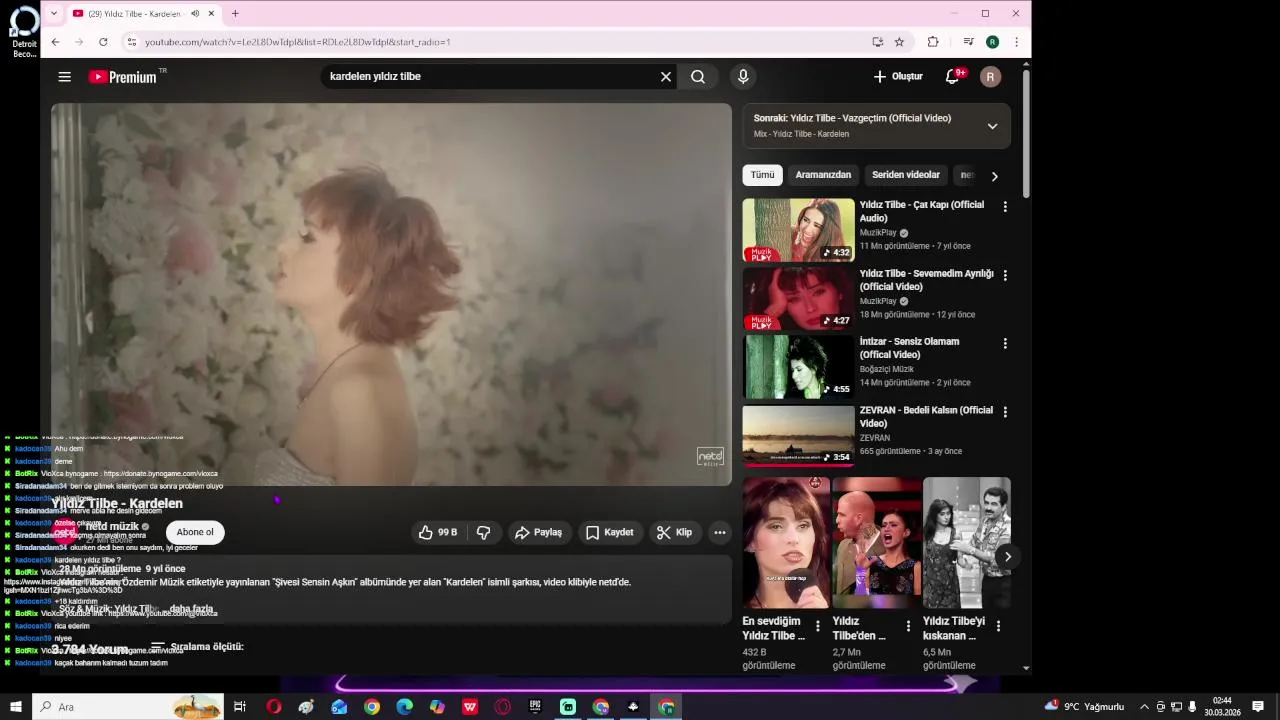Share the video via Paylaş

(x=539, y=533)
